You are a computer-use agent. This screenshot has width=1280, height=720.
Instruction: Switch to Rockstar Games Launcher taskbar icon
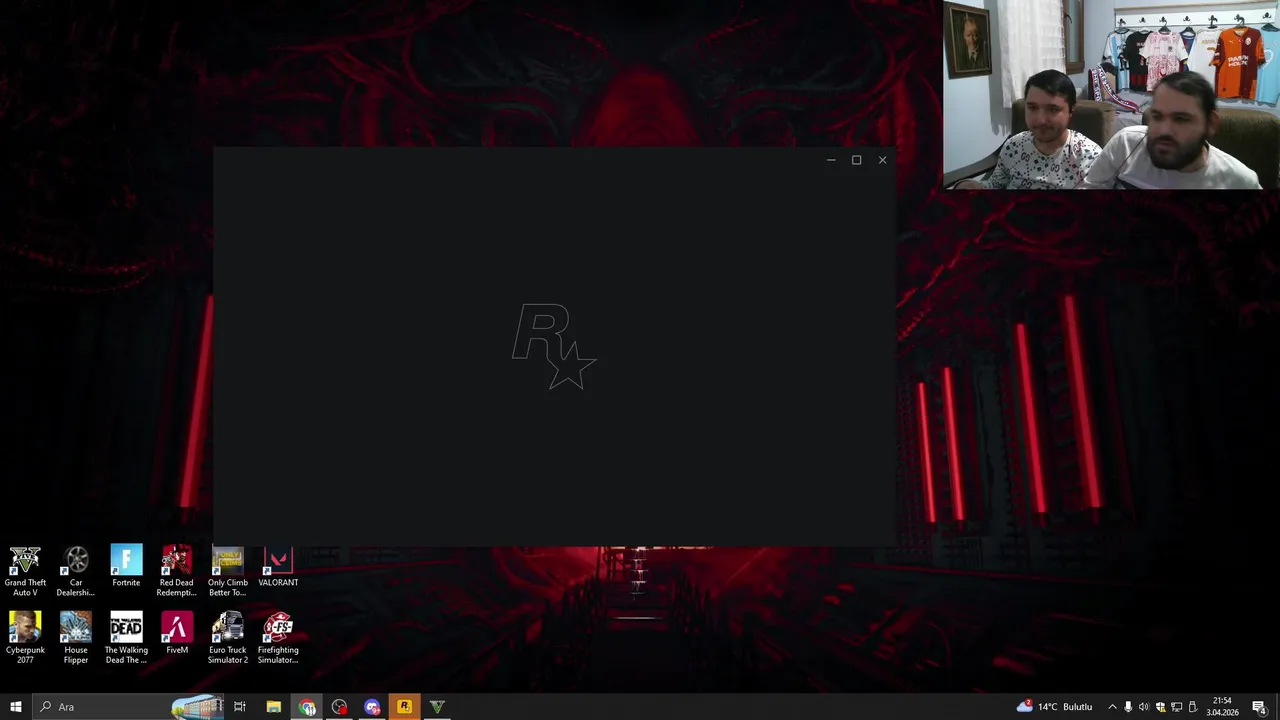[x=404, y=707]
